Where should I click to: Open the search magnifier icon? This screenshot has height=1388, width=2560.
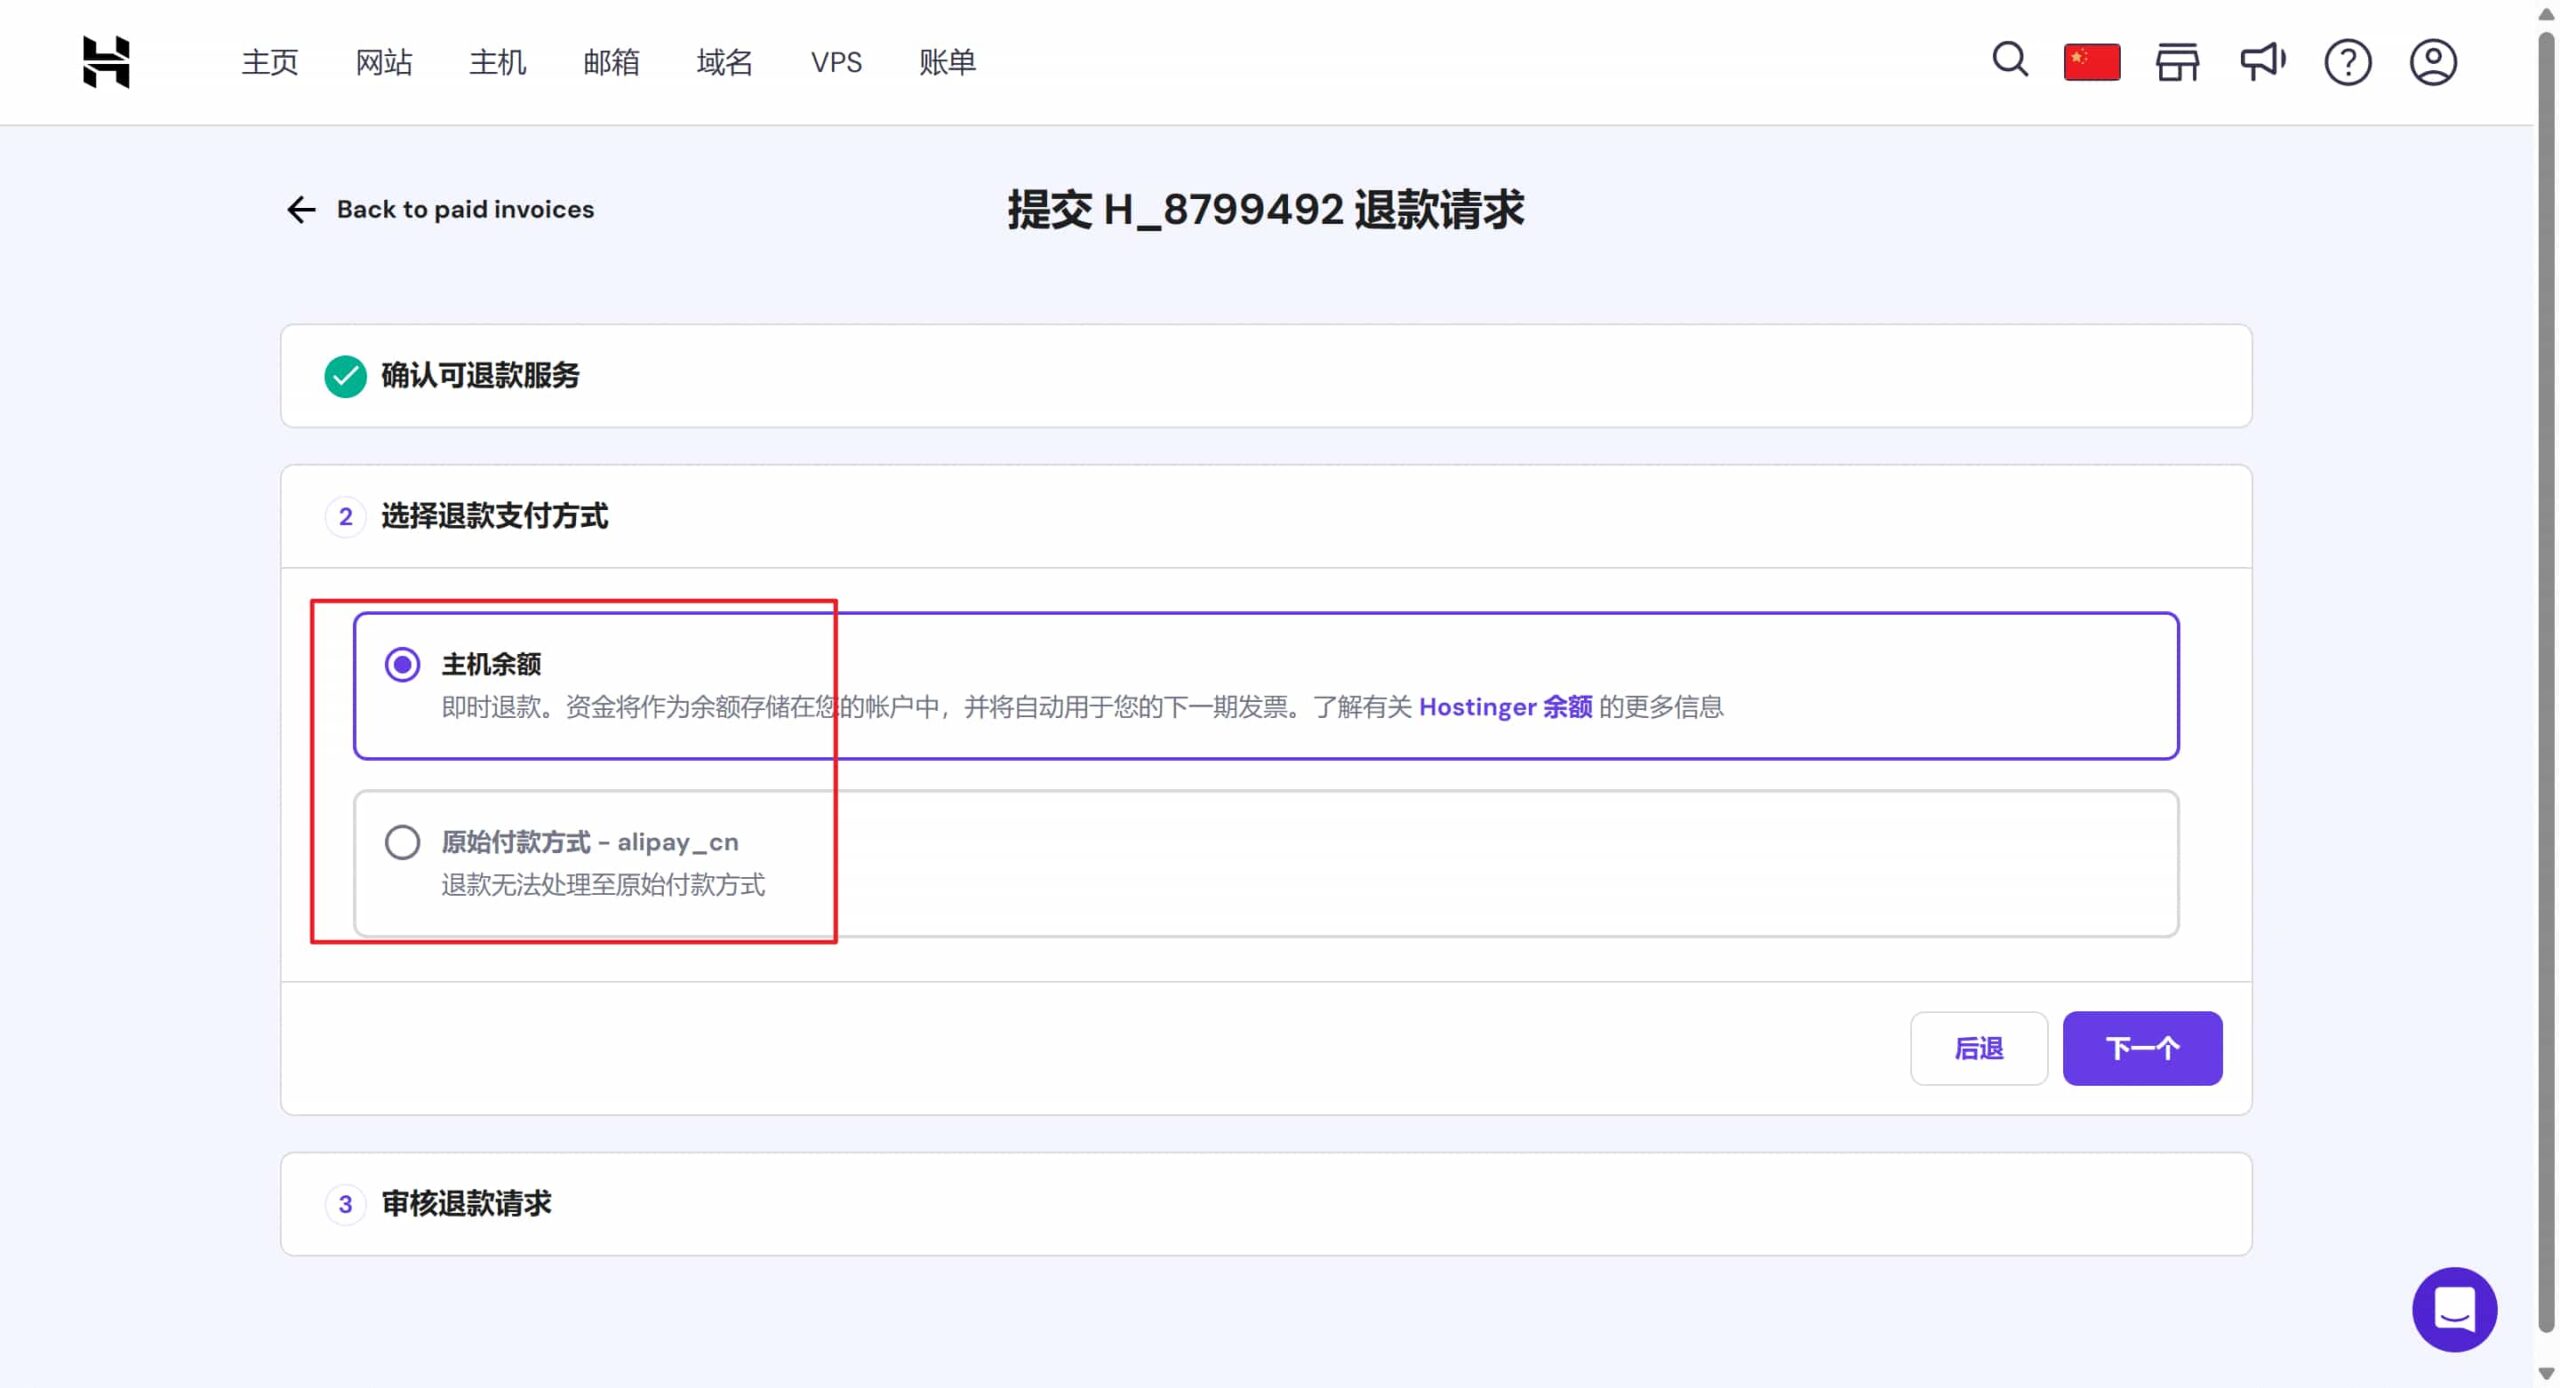[x=2009, y=60]
